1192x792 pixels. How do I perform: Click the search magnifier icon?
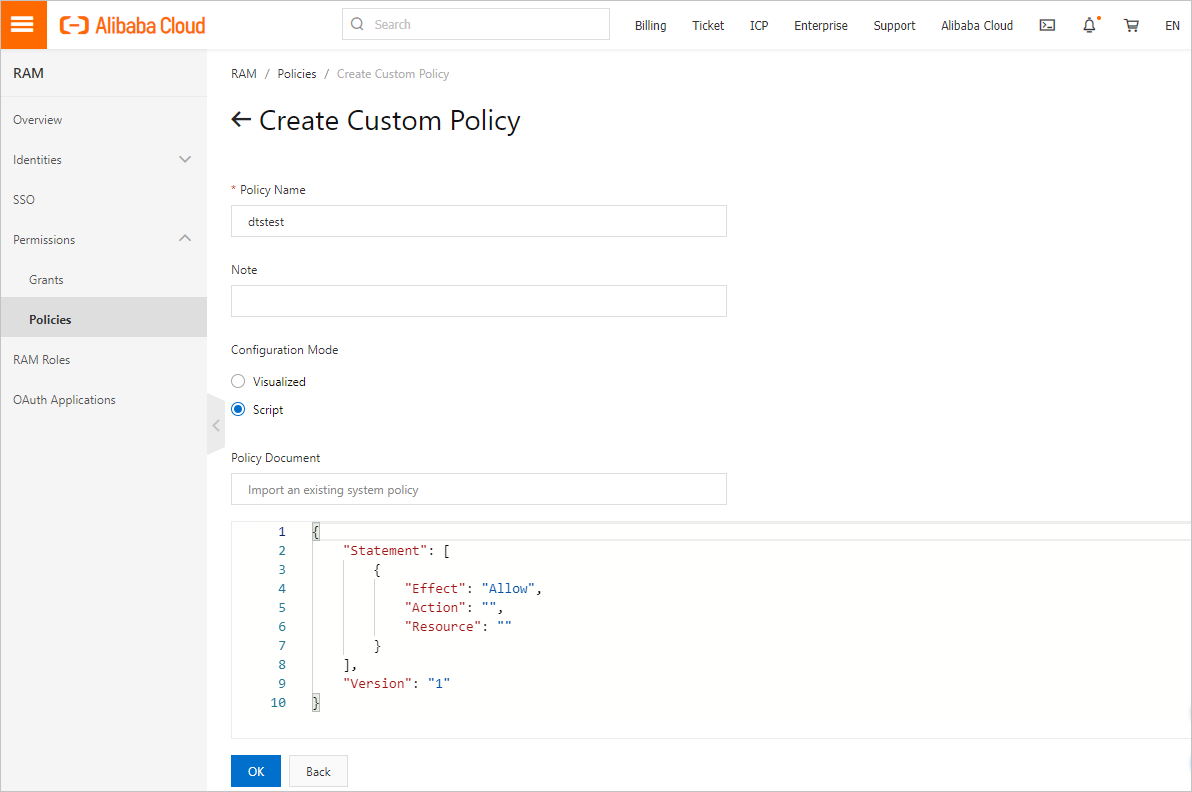coord(357,23)
